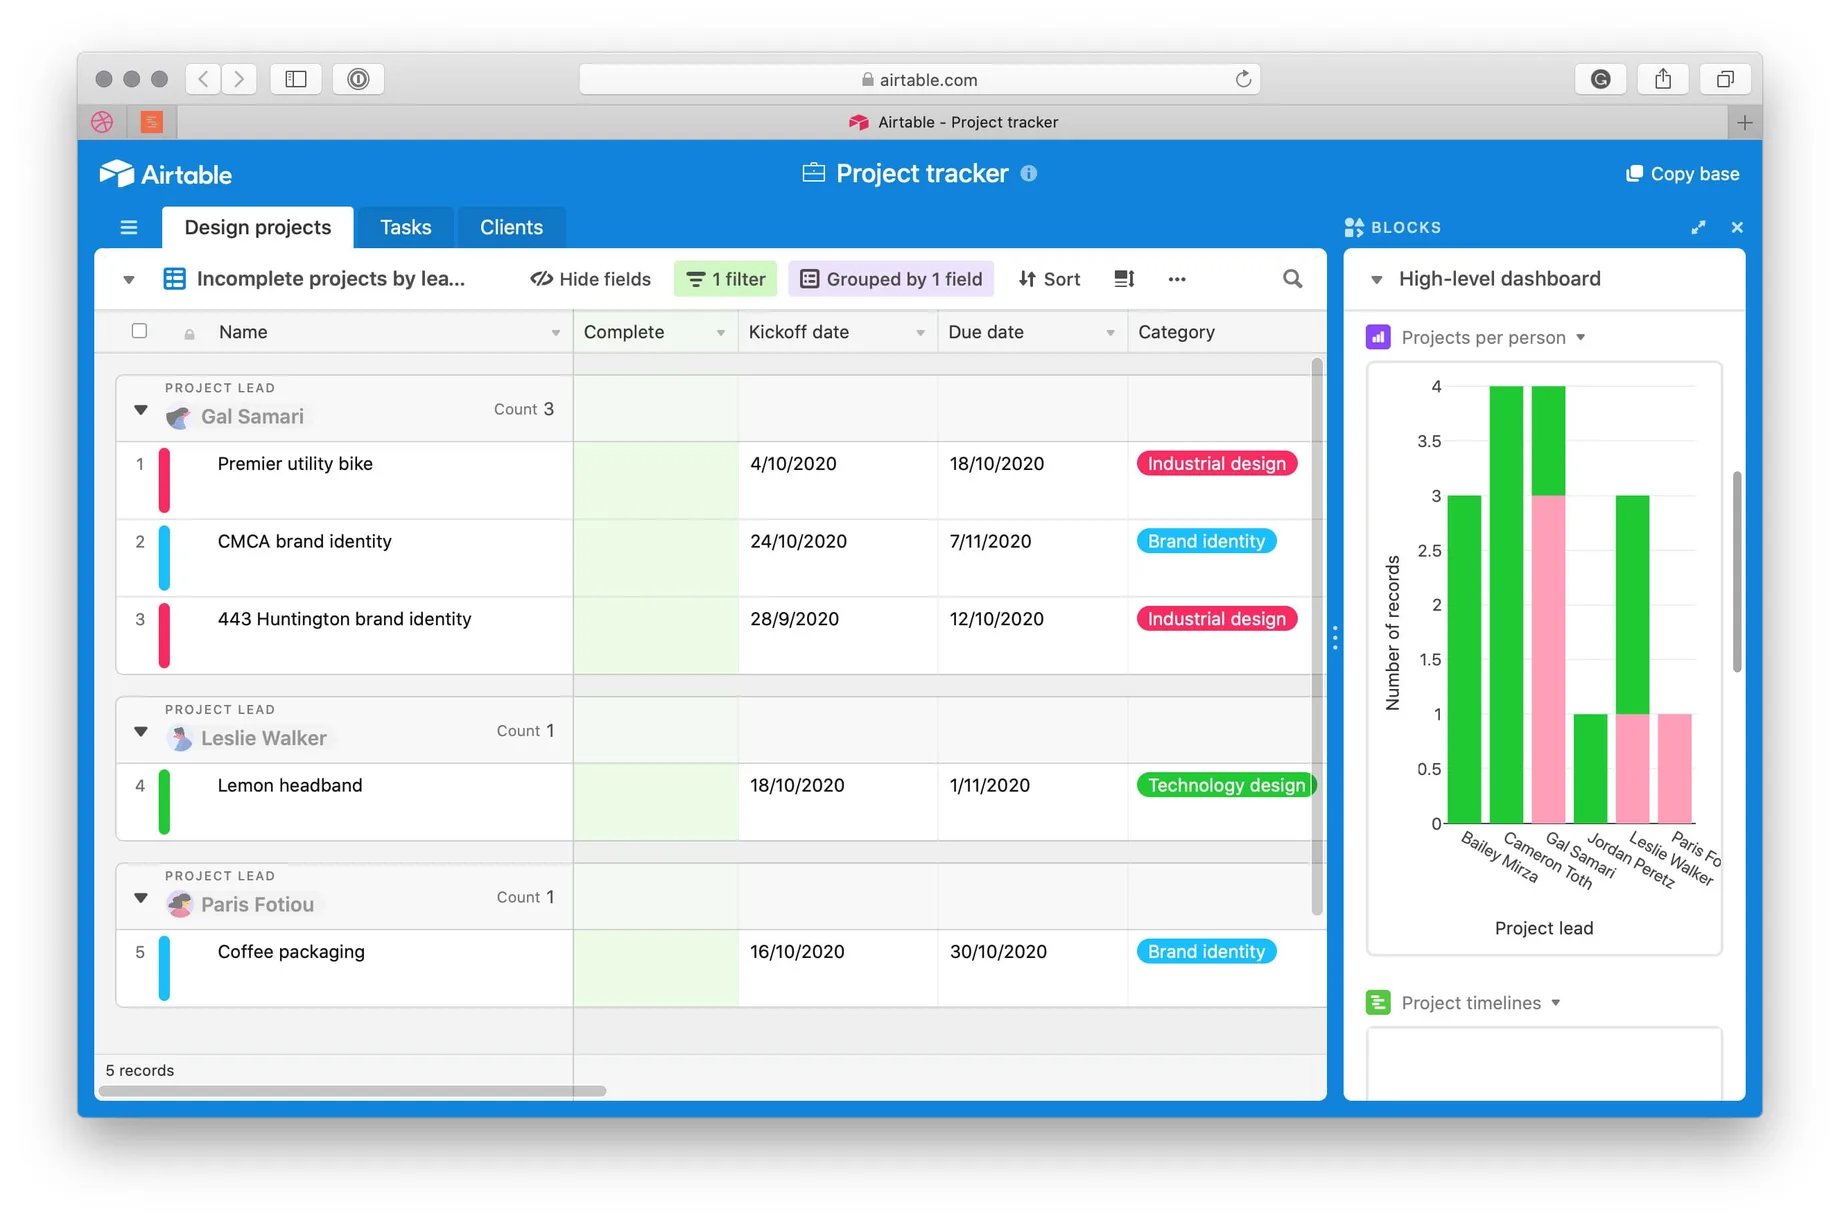Click the Airtable logo
The image size is (1840, 1220).
coord(166,174)
